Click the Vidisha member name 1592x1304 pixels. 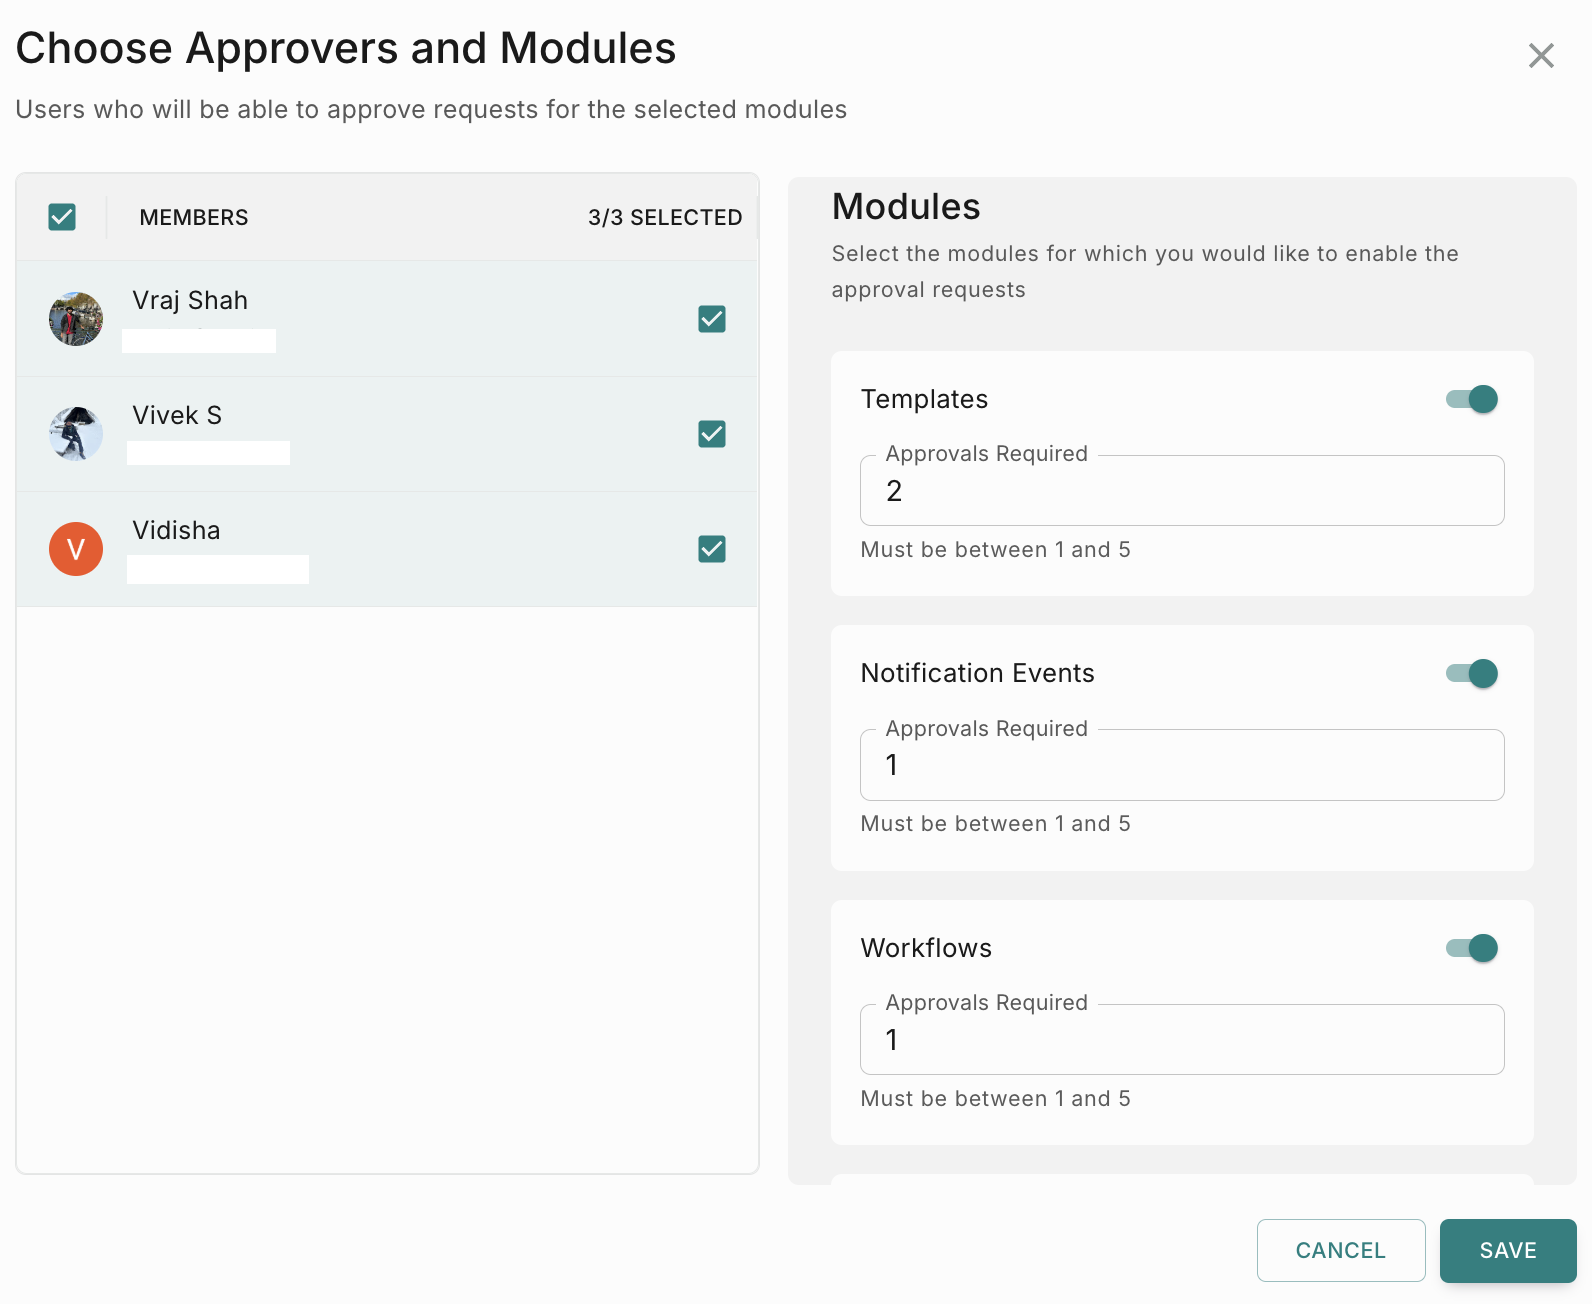(176, 530)
